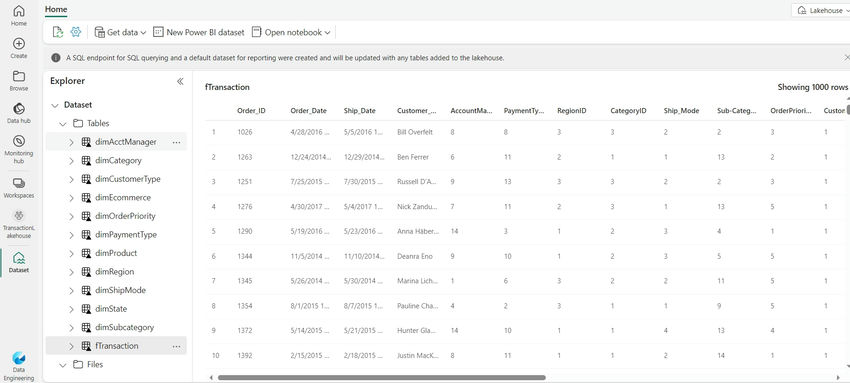The height and width of the screenshot is (383, 850).
Task: Click the Order_ID column header
Action: pyautogui.click(x=251, y=111)
